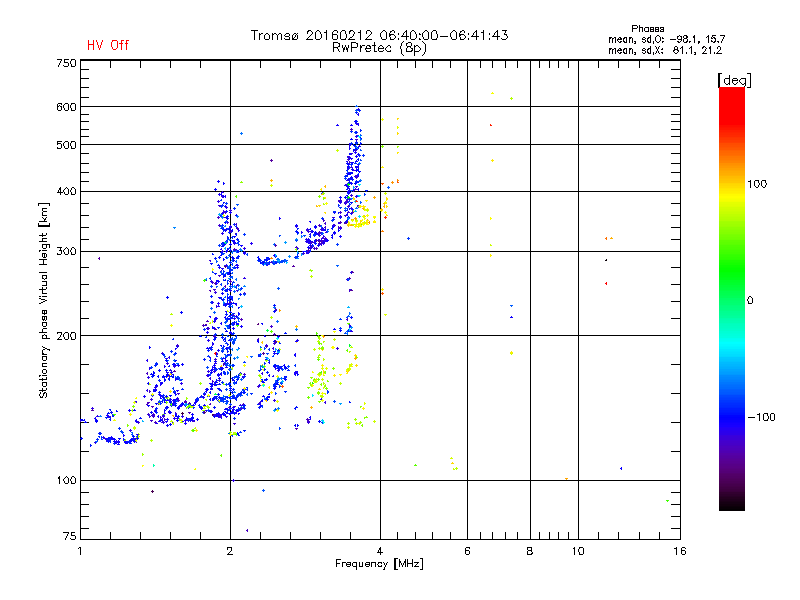800x600 pixels.
Task: Click the 4 tick label on frequency axis
Action: pos(380,551)
